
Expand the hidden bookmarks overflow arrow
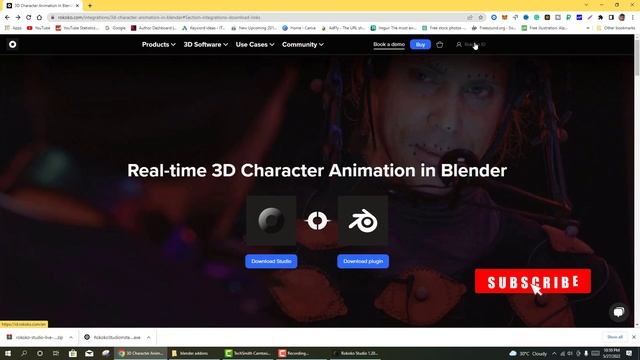click(588, 28)
